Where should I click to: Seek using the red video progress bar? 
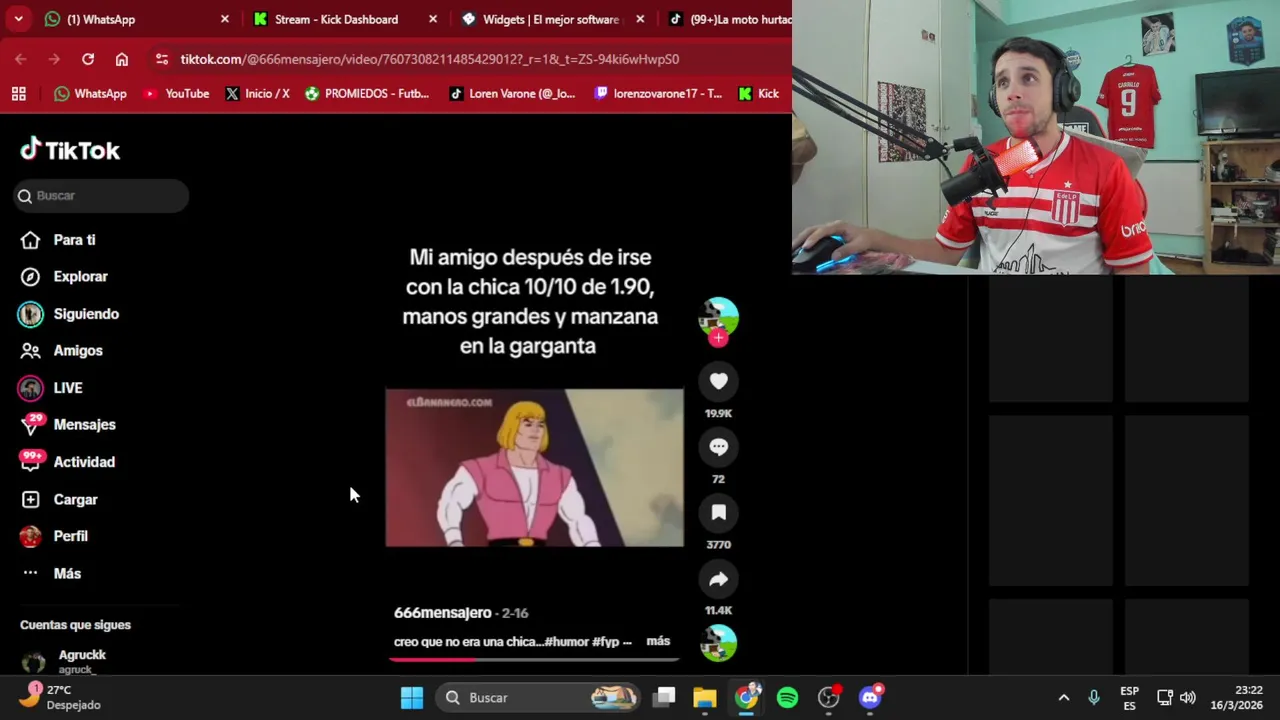point(534,659)
